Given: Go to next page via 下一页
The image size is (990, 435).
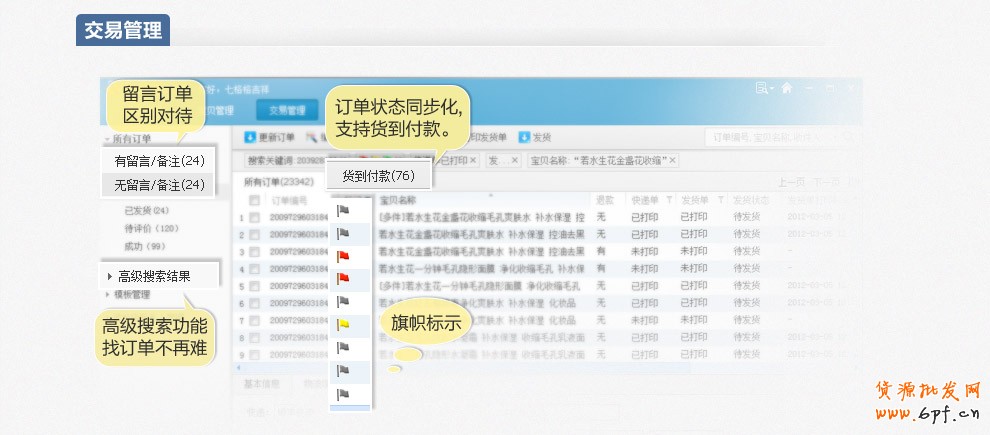Looking at the screenshot, I should click(x=826, y=182).
